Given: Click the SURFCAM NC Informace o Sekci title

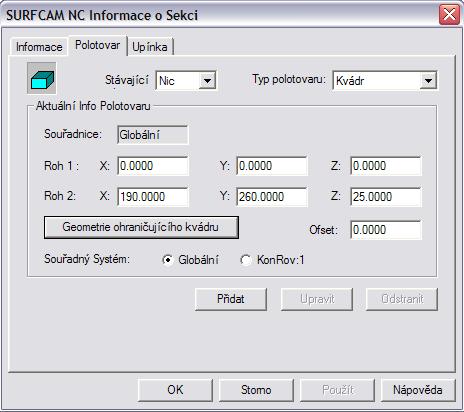Looking at the screenshot, I should (102, 15).
